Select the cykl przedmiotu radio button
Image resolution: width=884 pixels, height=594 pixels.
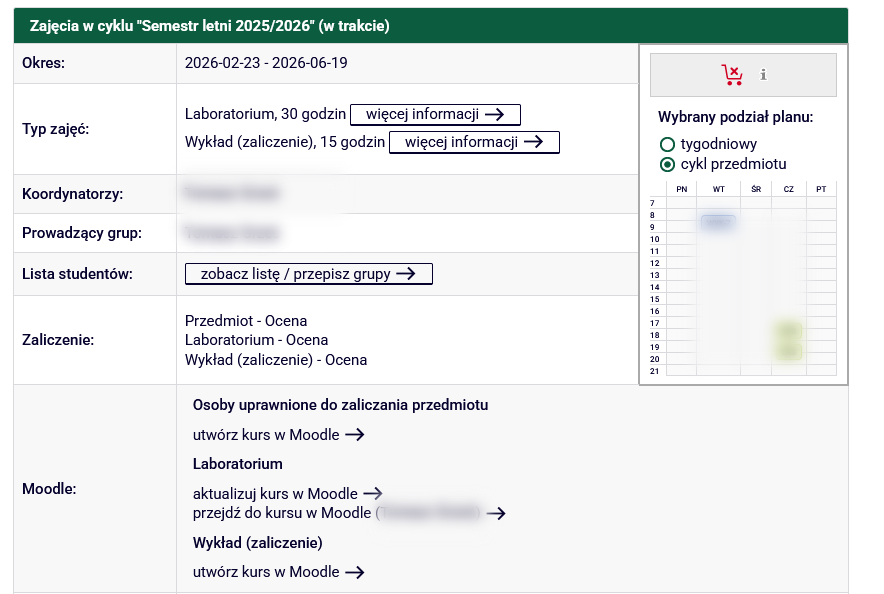(x=667, y=165)
